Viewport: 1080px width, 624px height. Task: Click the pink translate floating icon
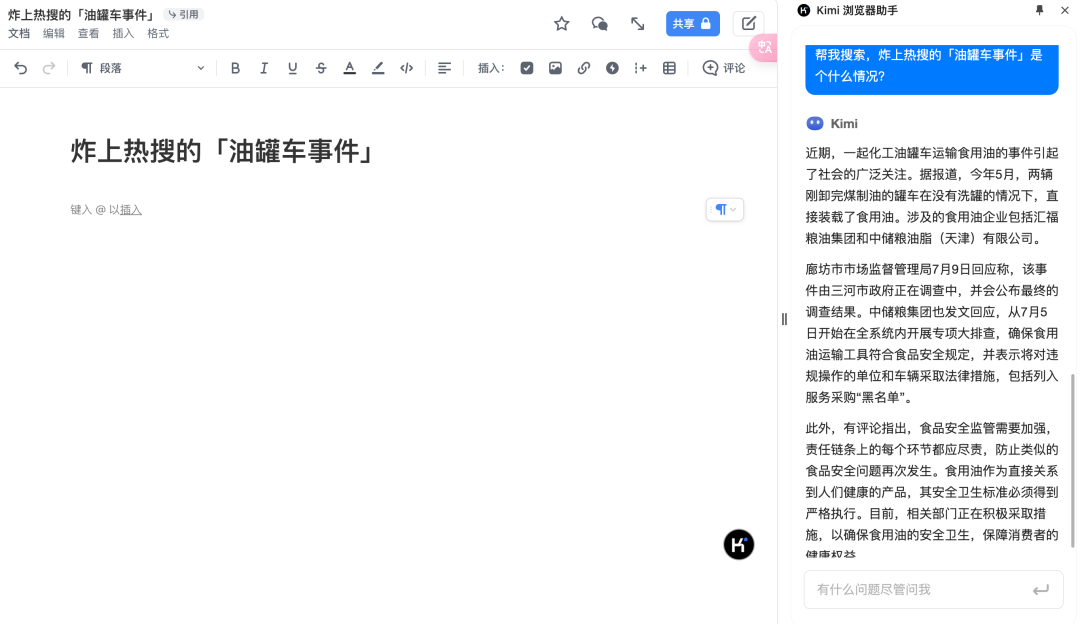tap(764, 48)
